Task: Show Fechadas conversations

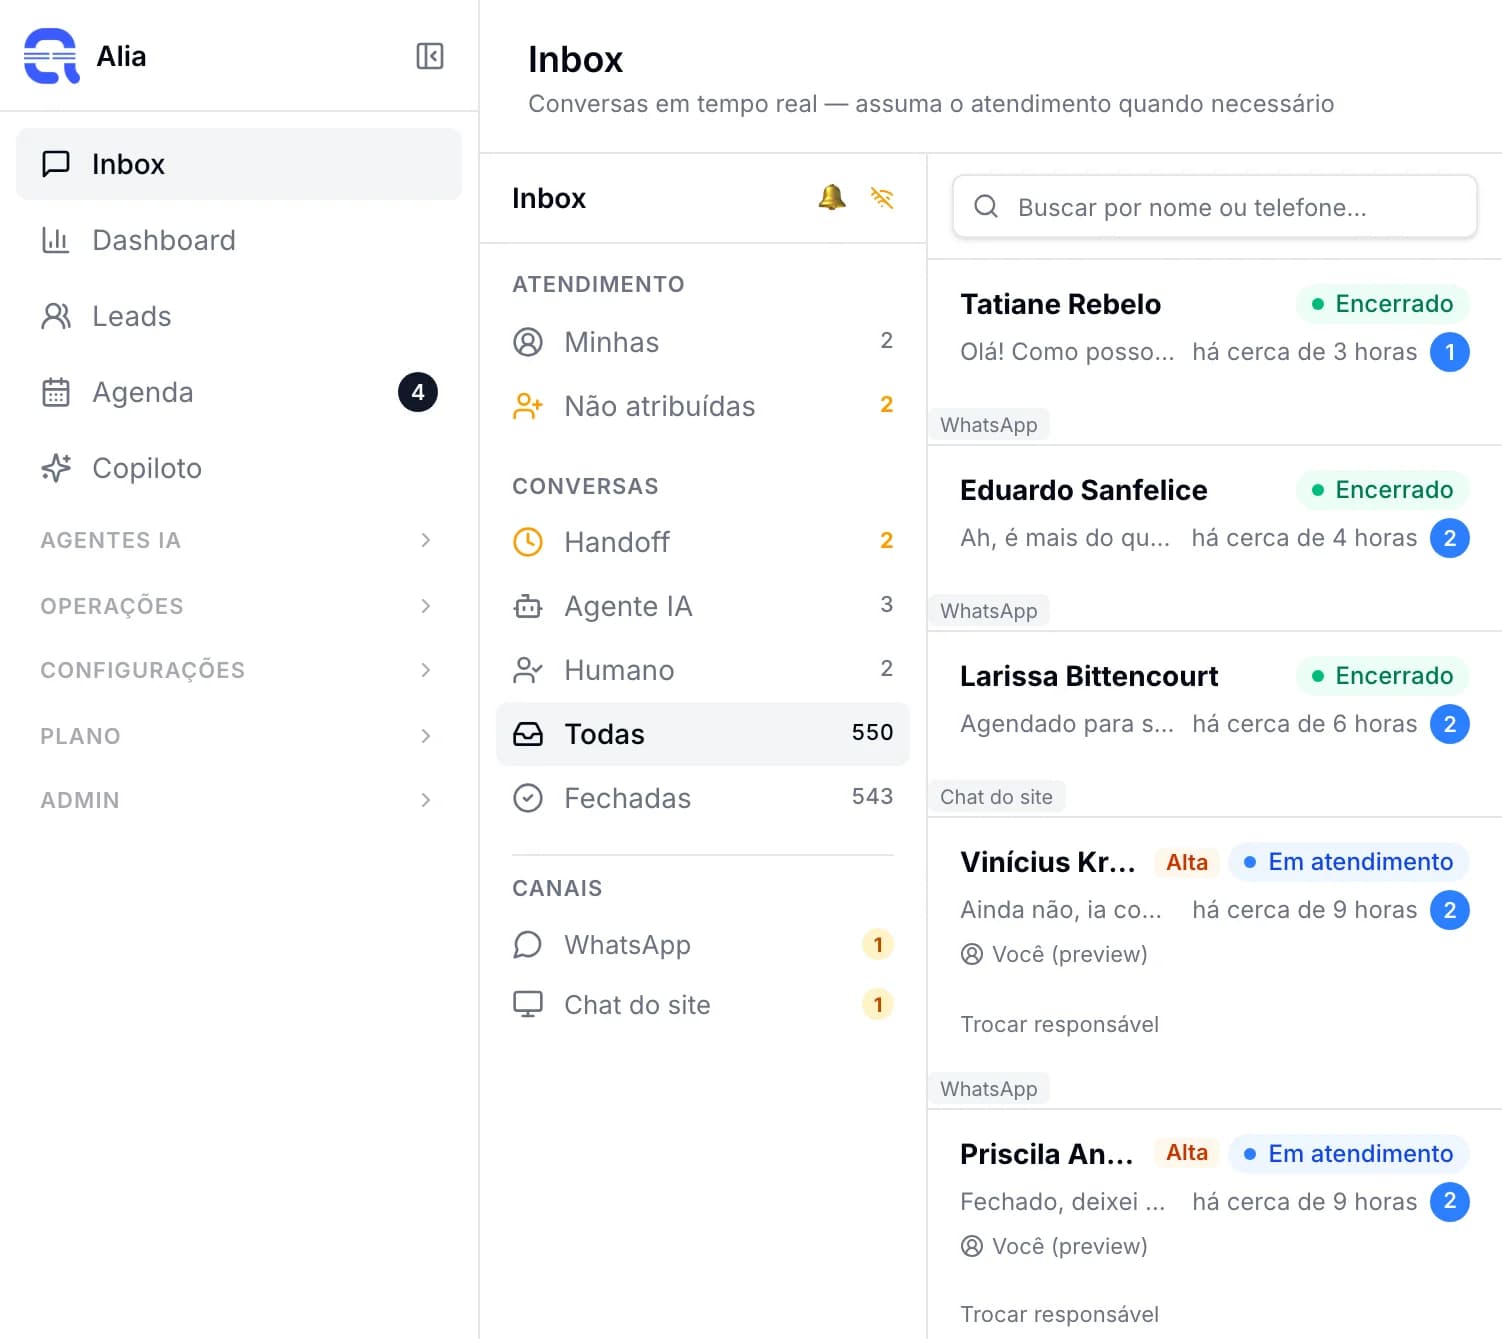Action: 703,798
